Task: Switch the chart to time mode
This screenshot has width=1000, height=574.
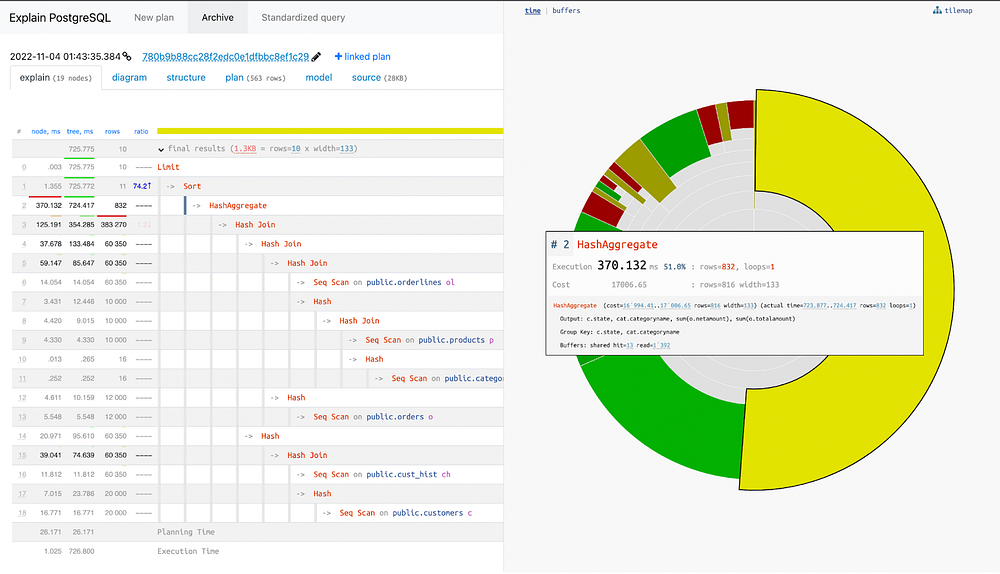Action: [533, 11]
